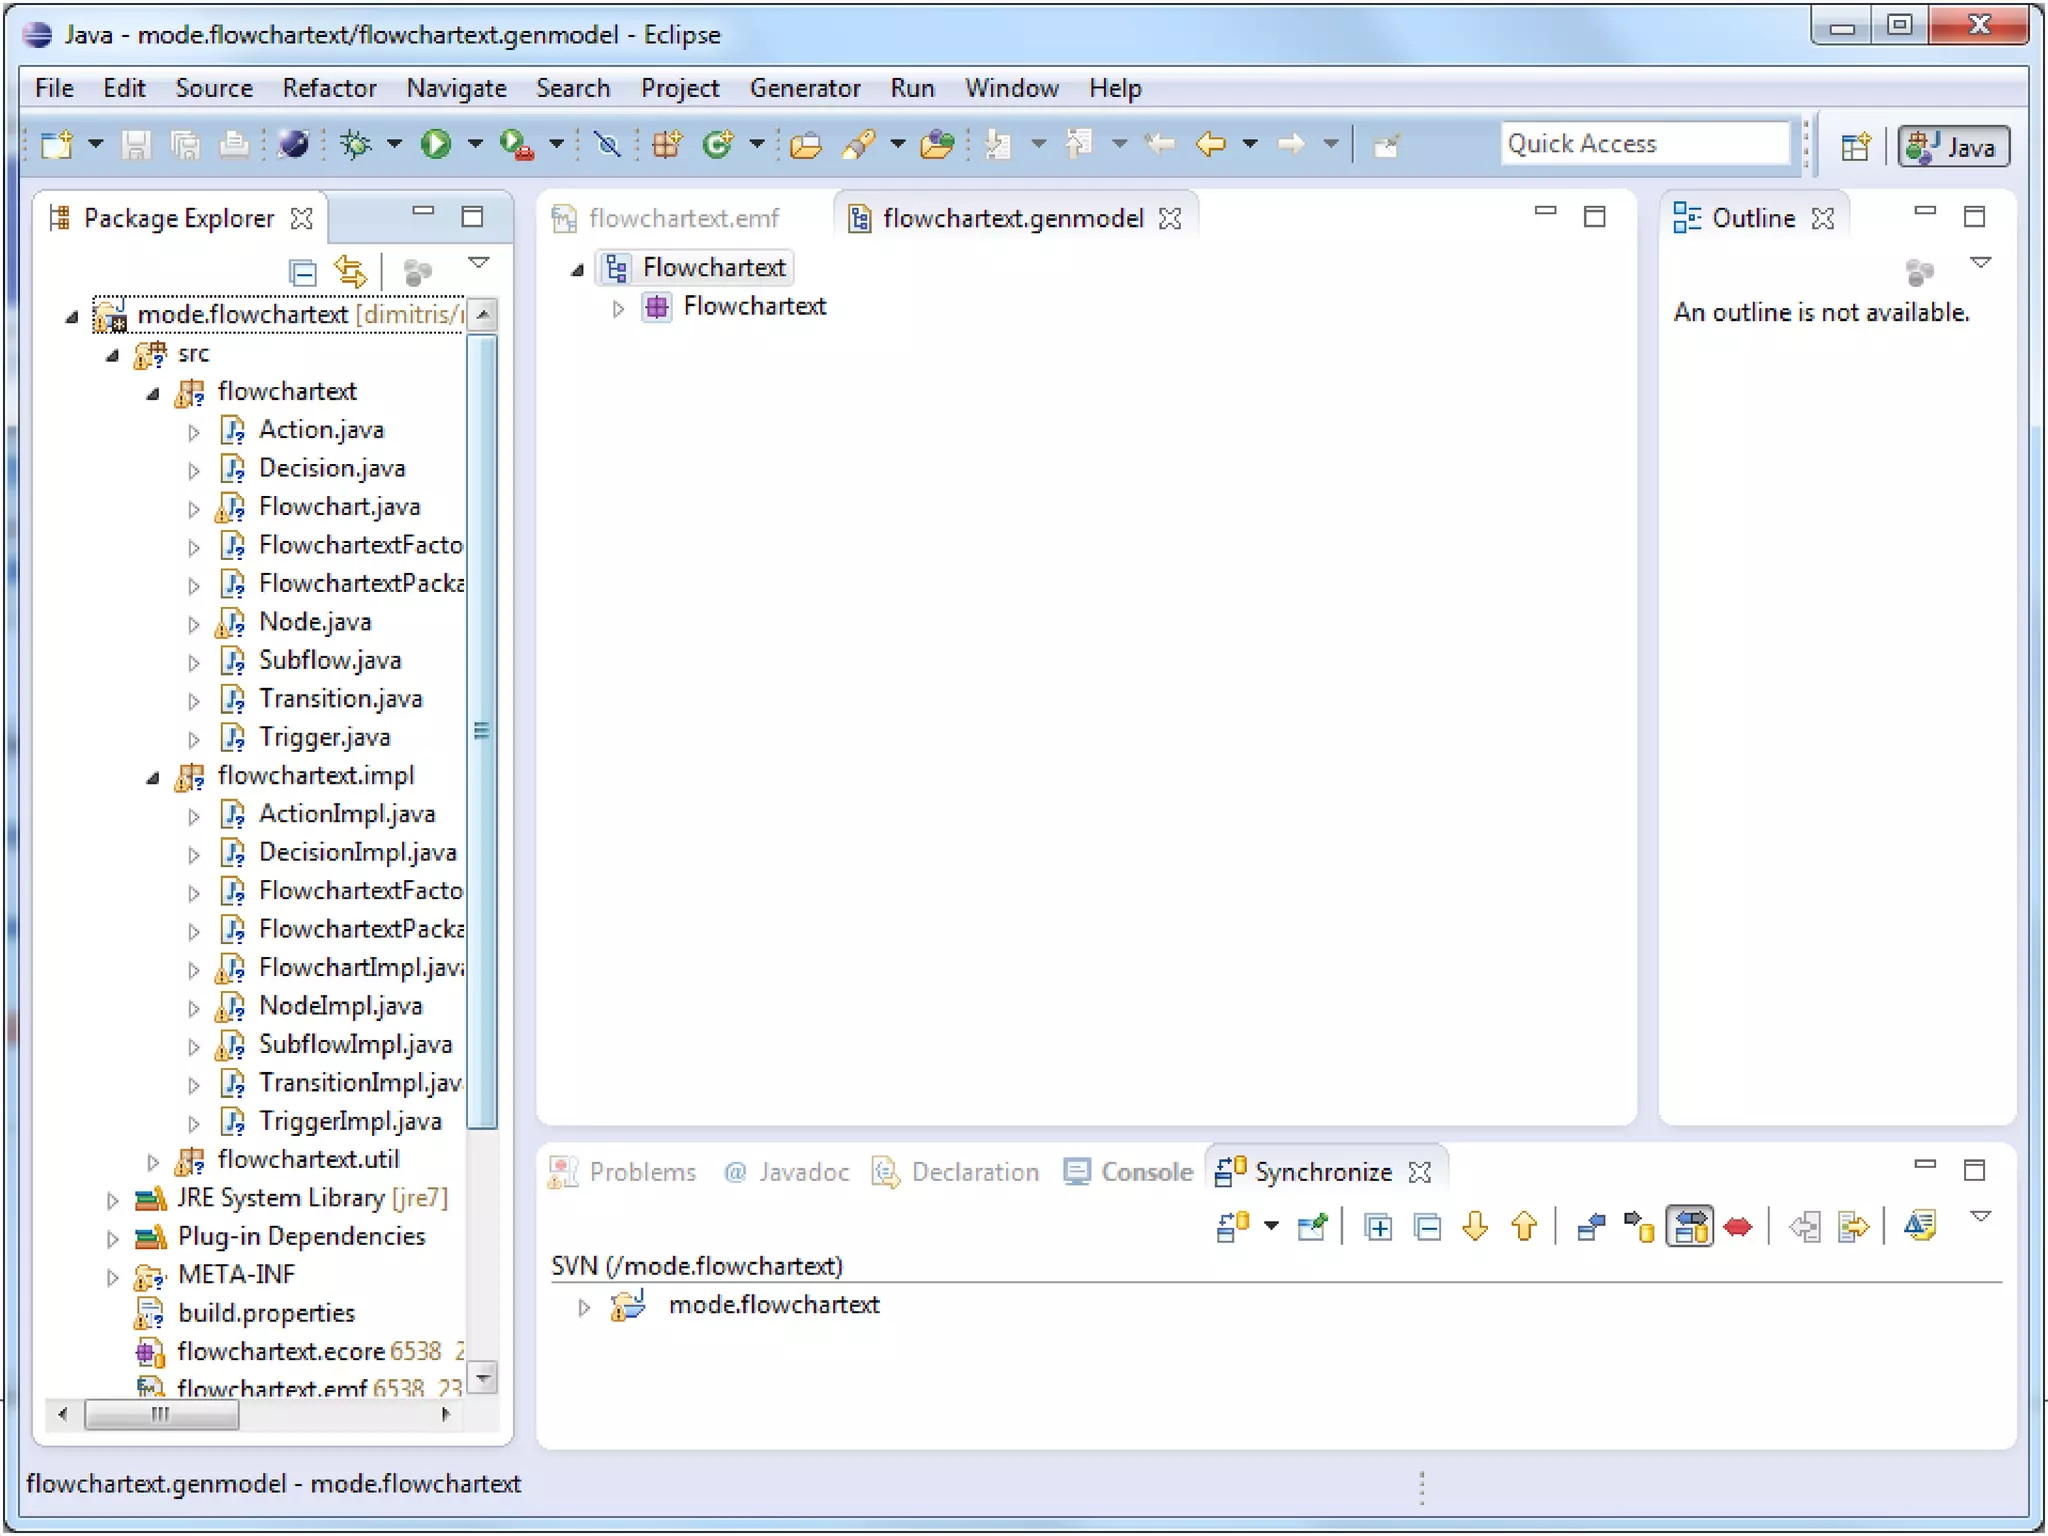The height and width of the screenshot is (1536, 2048).
Task: Click the Package Explorer vertical scrollbar thumb
Action: click(482, 730)
